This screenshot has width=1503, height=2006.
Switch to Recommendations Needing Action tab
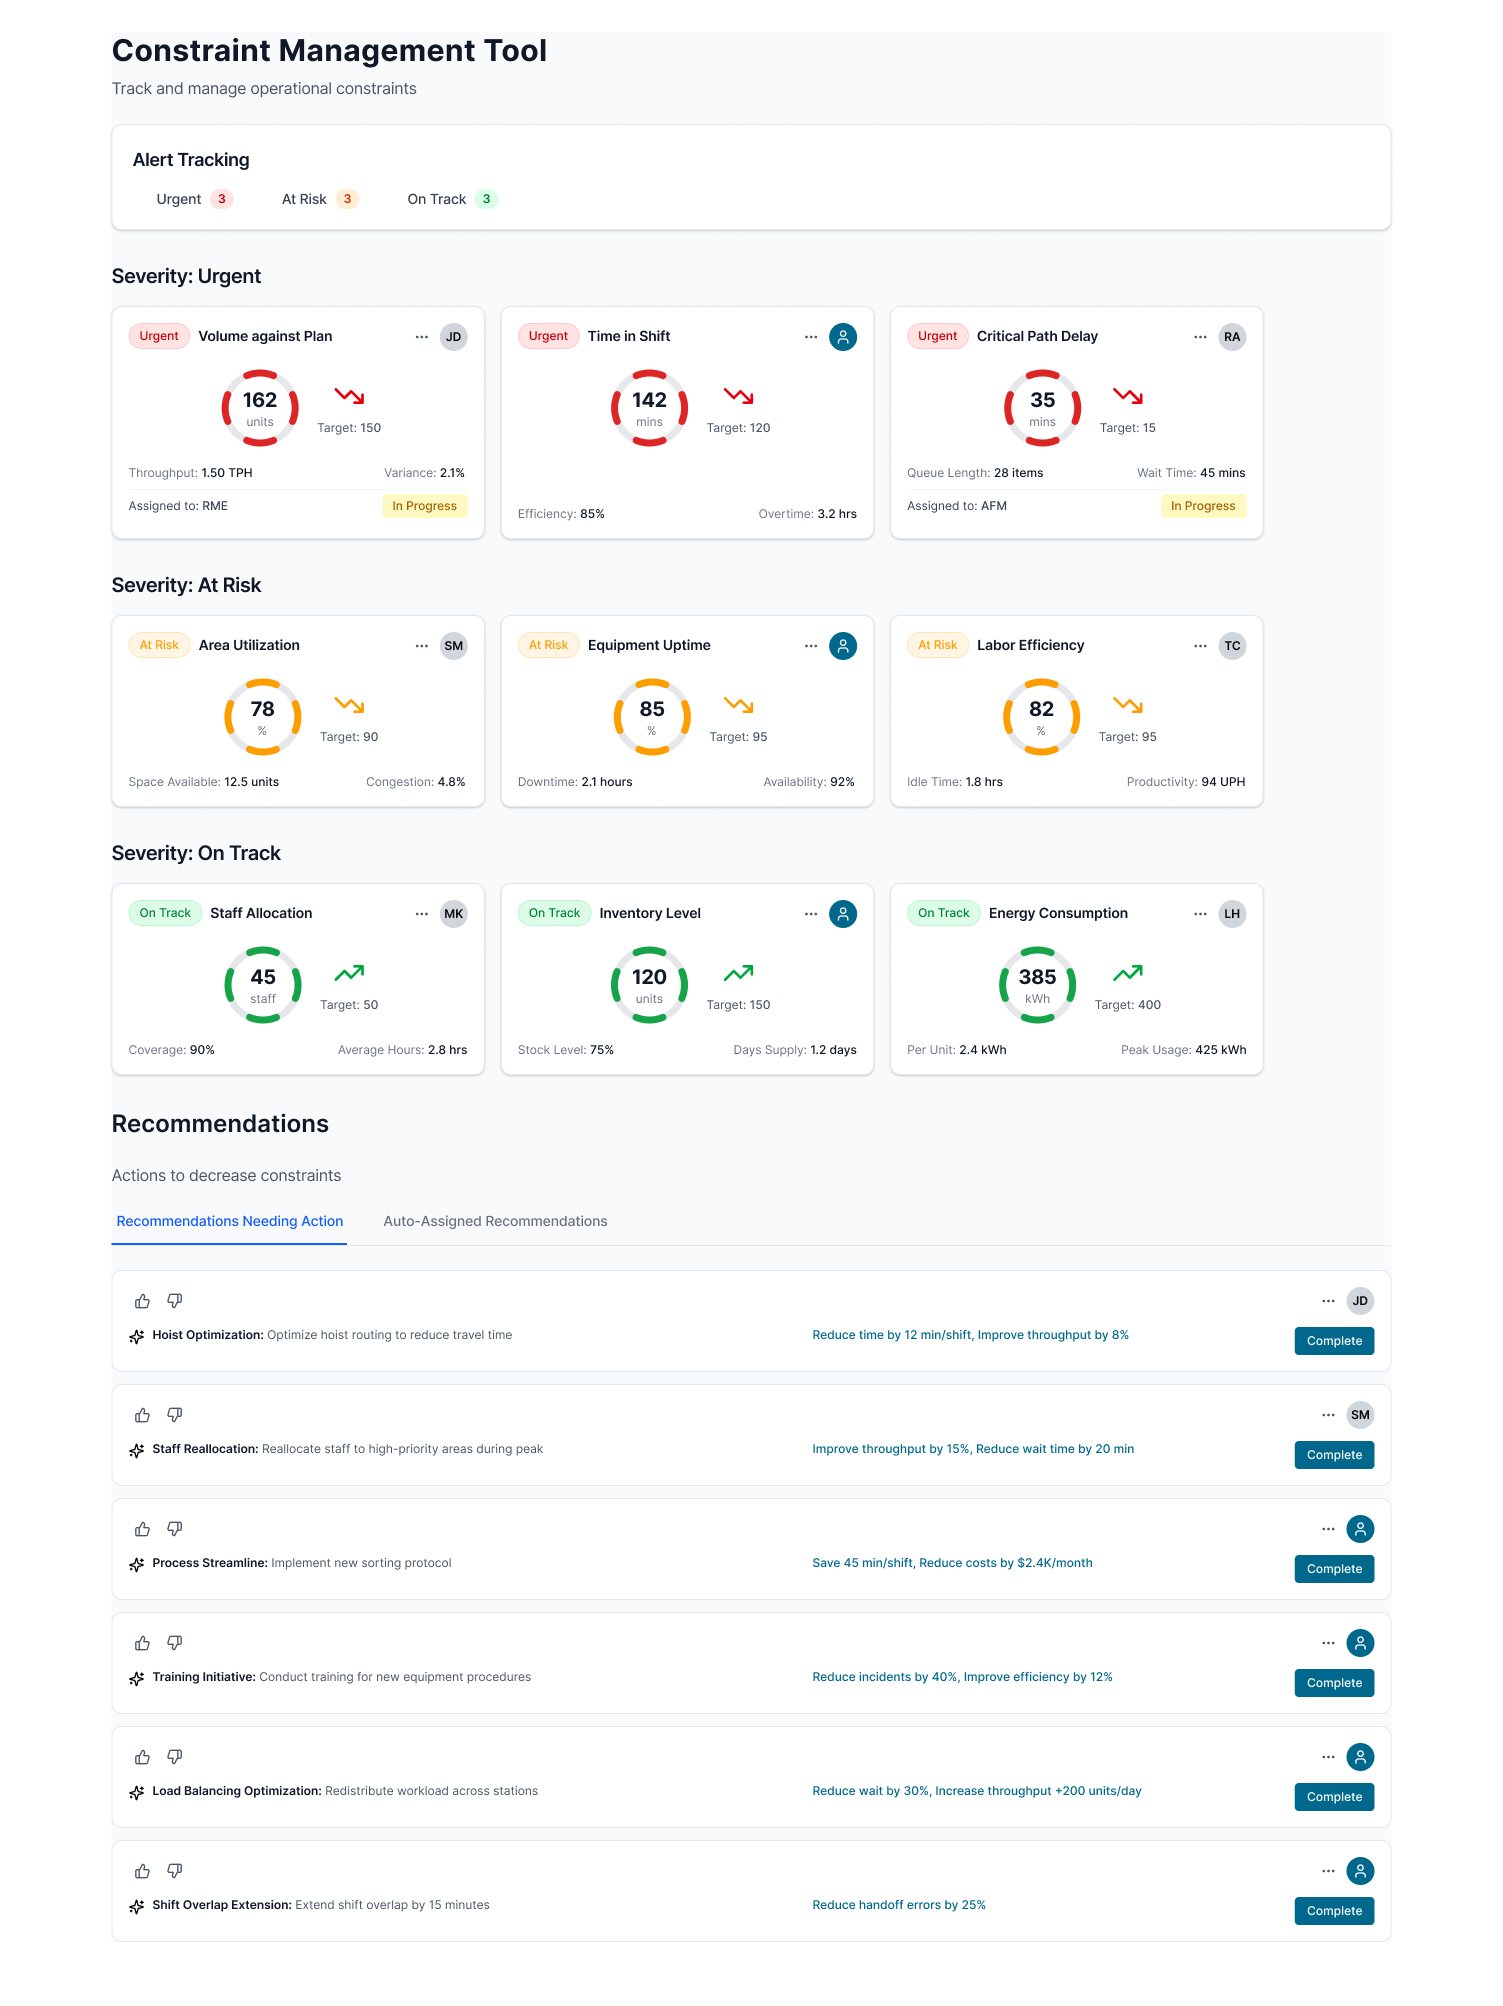230,1221
